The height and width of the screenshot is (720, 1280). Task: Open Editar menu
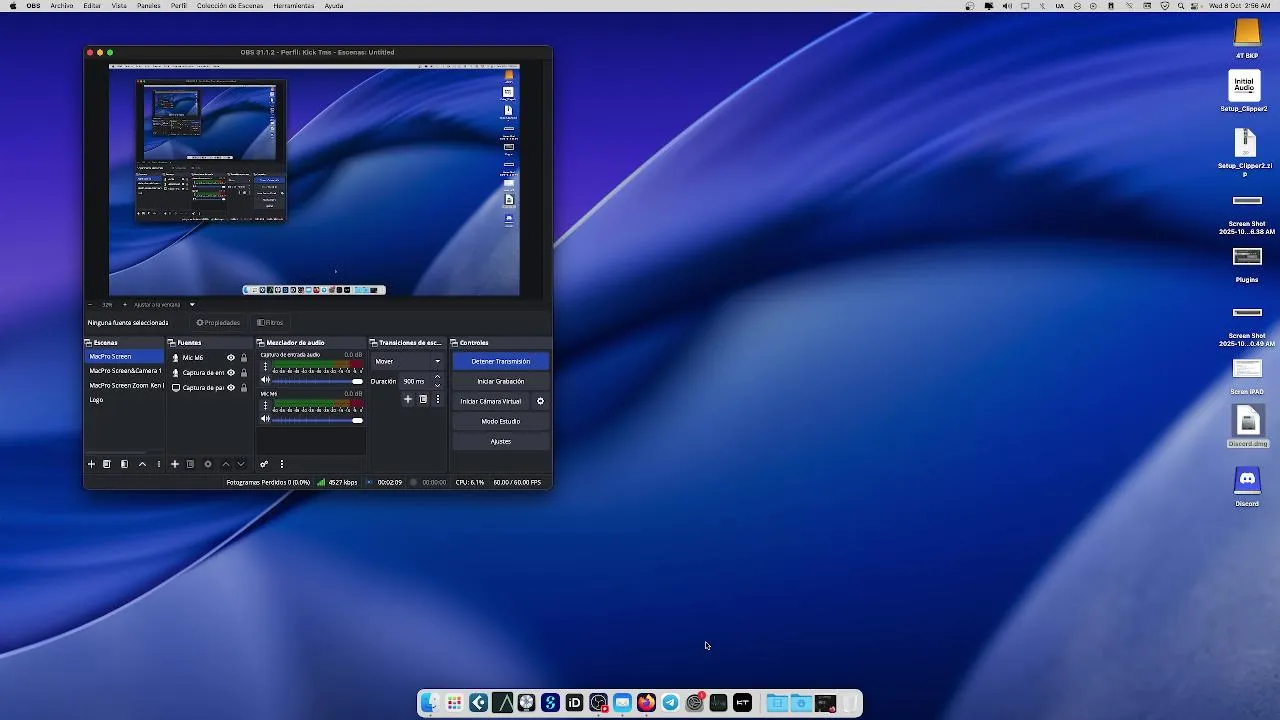tap(92, 6)
